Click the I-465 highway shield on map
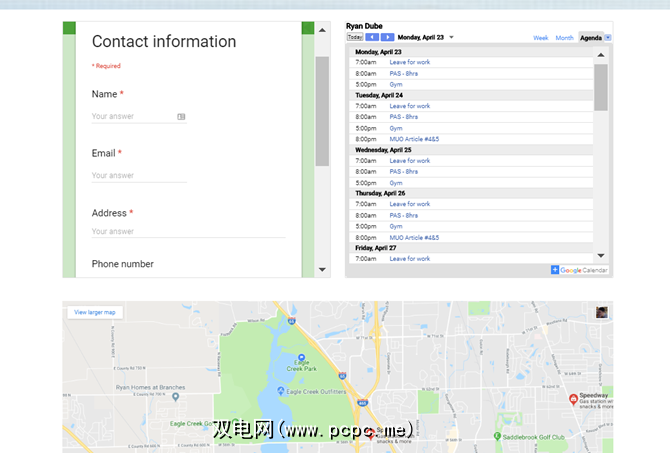 (362, 402)
